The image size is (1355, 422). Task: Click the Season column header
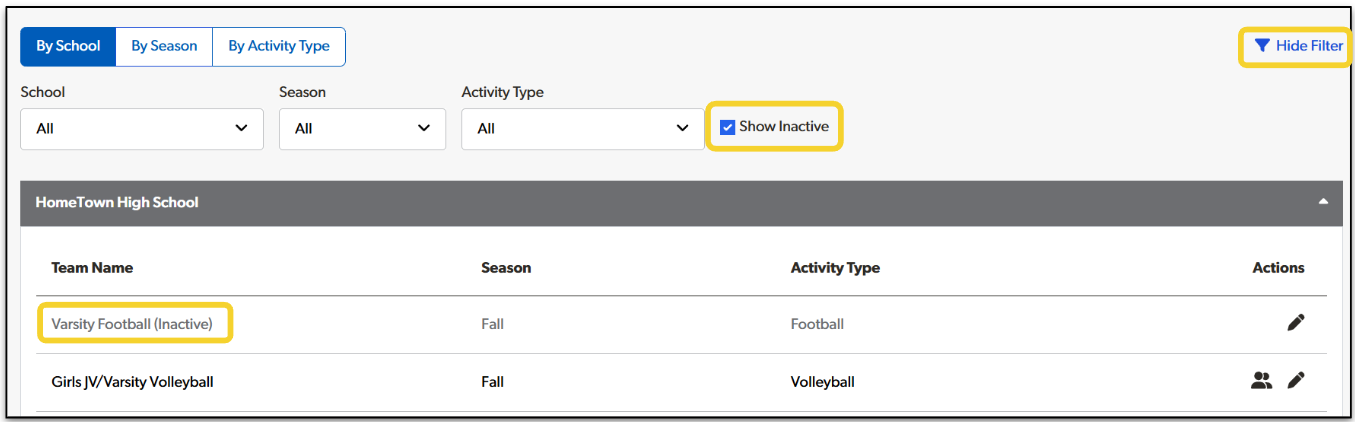pyautogui.click(x=506, y=268)
